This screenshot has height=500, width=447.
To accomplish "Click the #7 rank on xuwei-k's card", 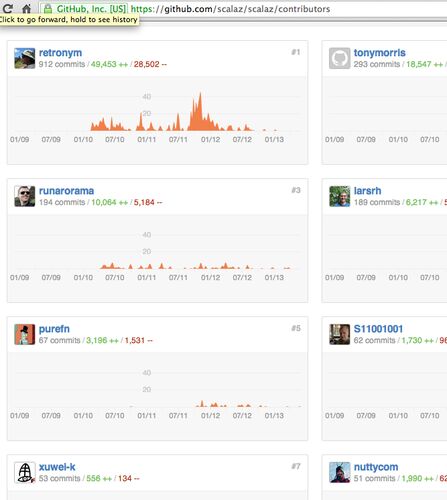I will (x=296, y=466).
